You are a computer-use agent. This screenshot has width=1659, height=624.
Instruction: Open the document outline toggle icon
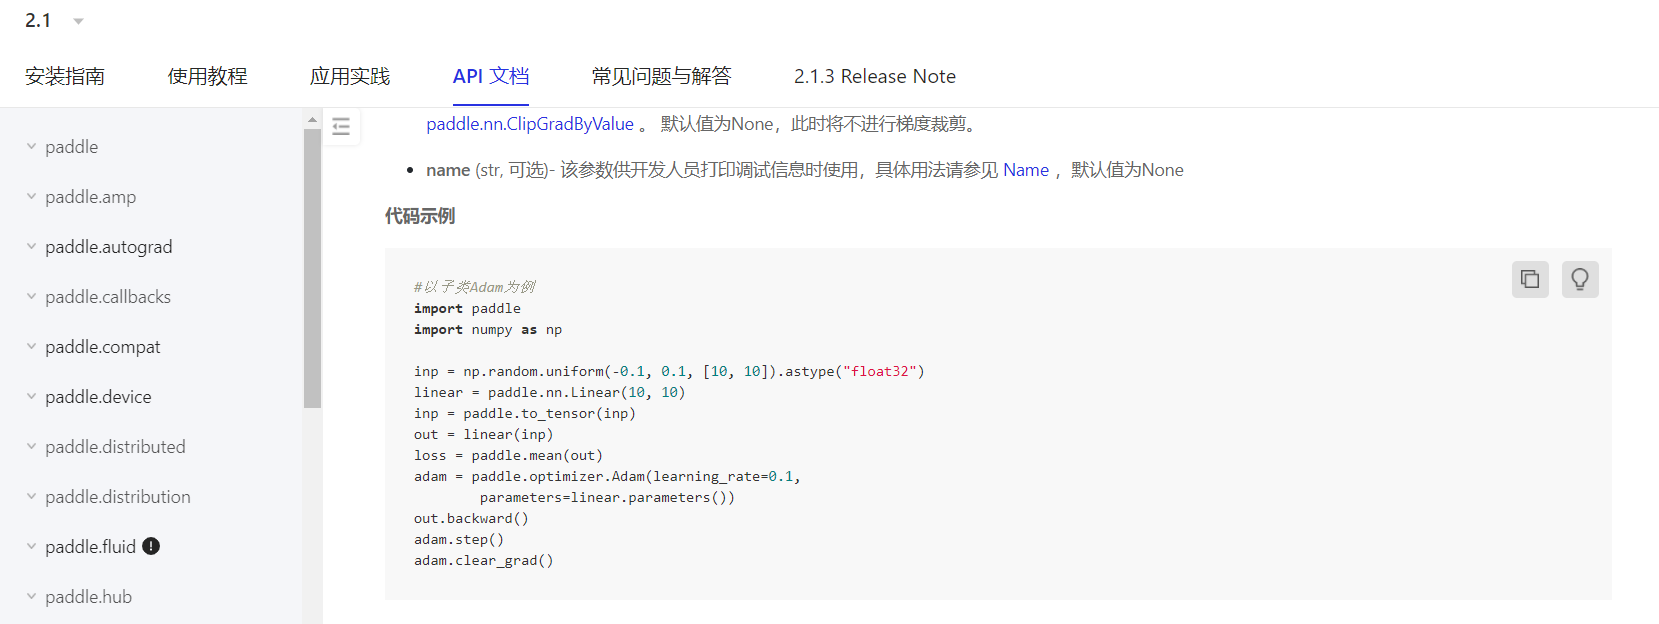click(x=341, y=126)
